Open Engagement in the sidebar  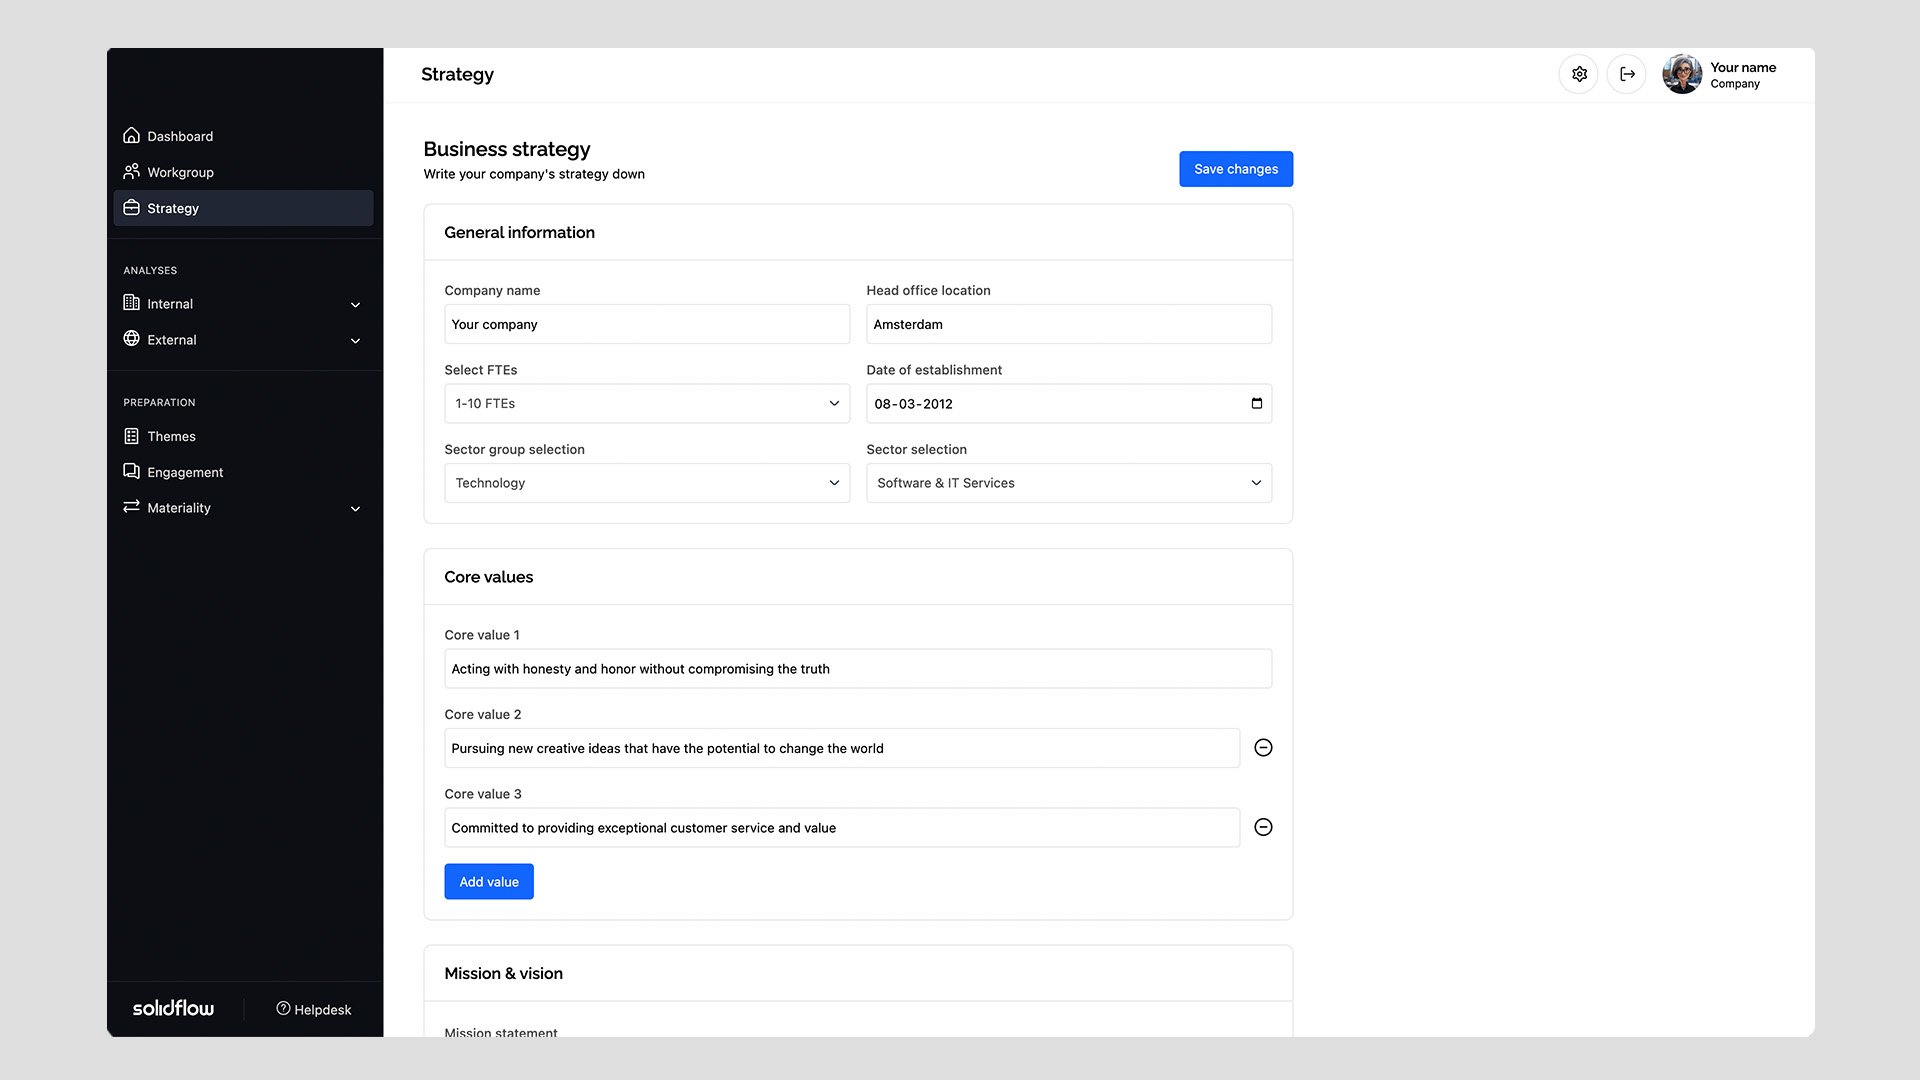tap(185, 472)
